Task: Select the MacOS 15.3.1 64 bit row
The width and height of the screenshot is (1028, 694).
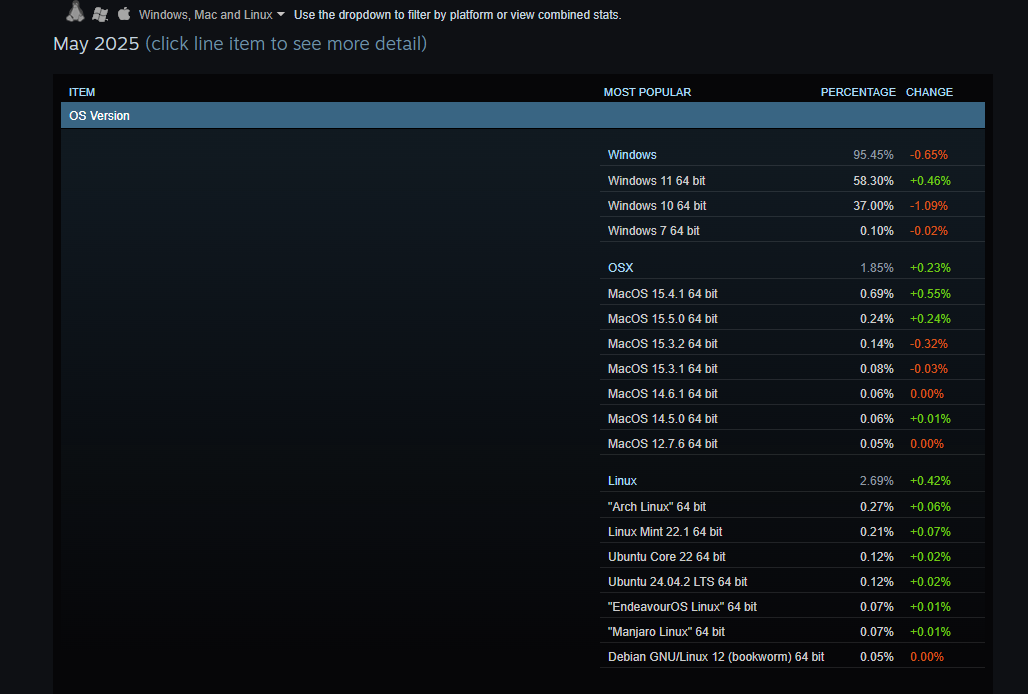Action: point(792,368)
